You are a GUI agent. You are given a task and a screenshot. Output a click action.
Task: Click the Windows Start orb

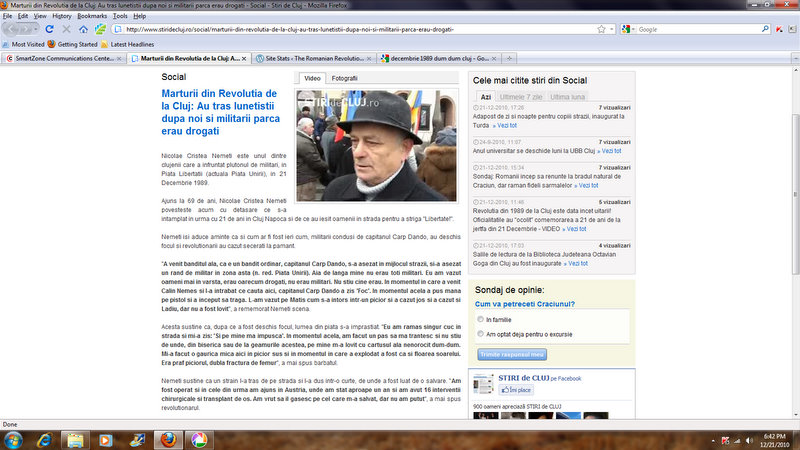(14, 438)
